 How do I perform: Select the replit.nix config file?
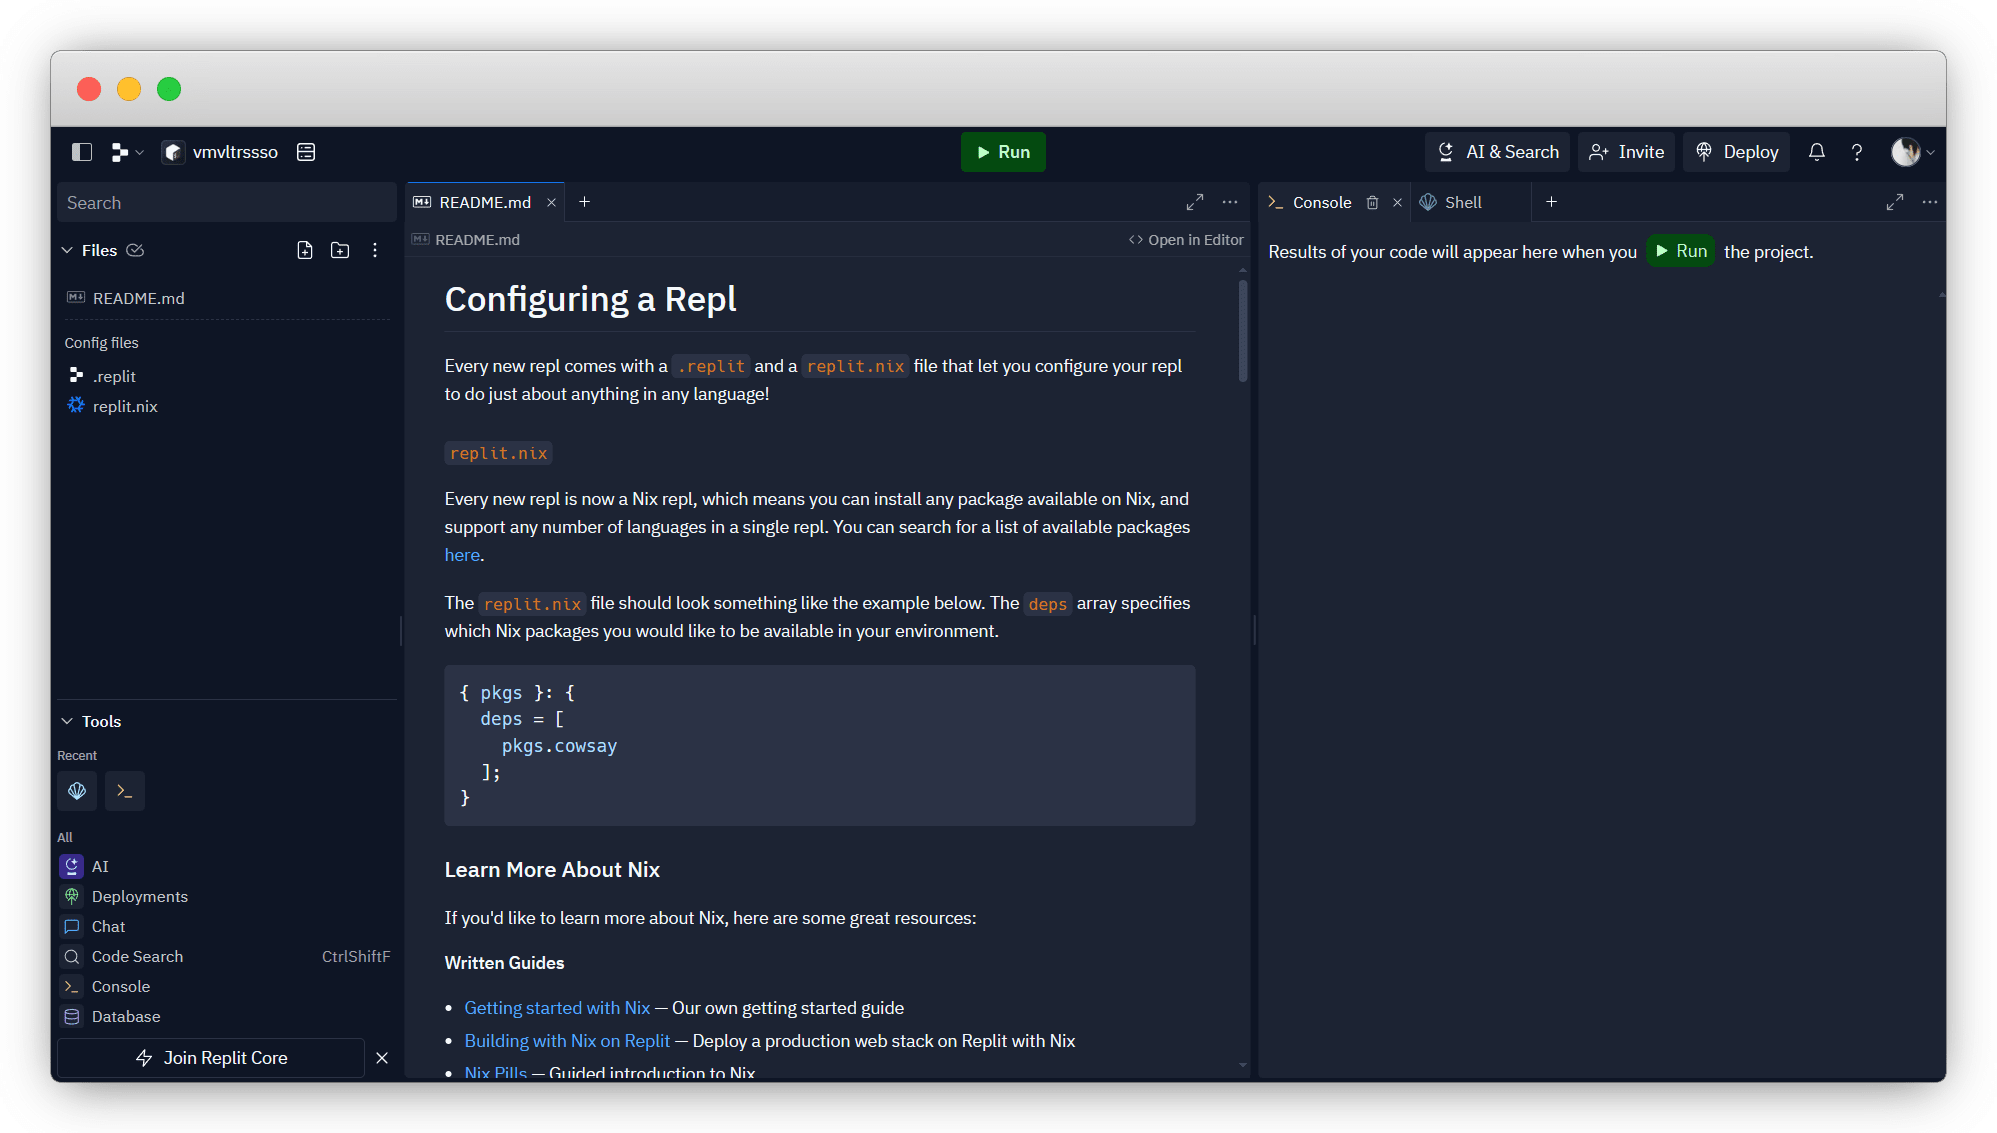click(x=125, y=406)
